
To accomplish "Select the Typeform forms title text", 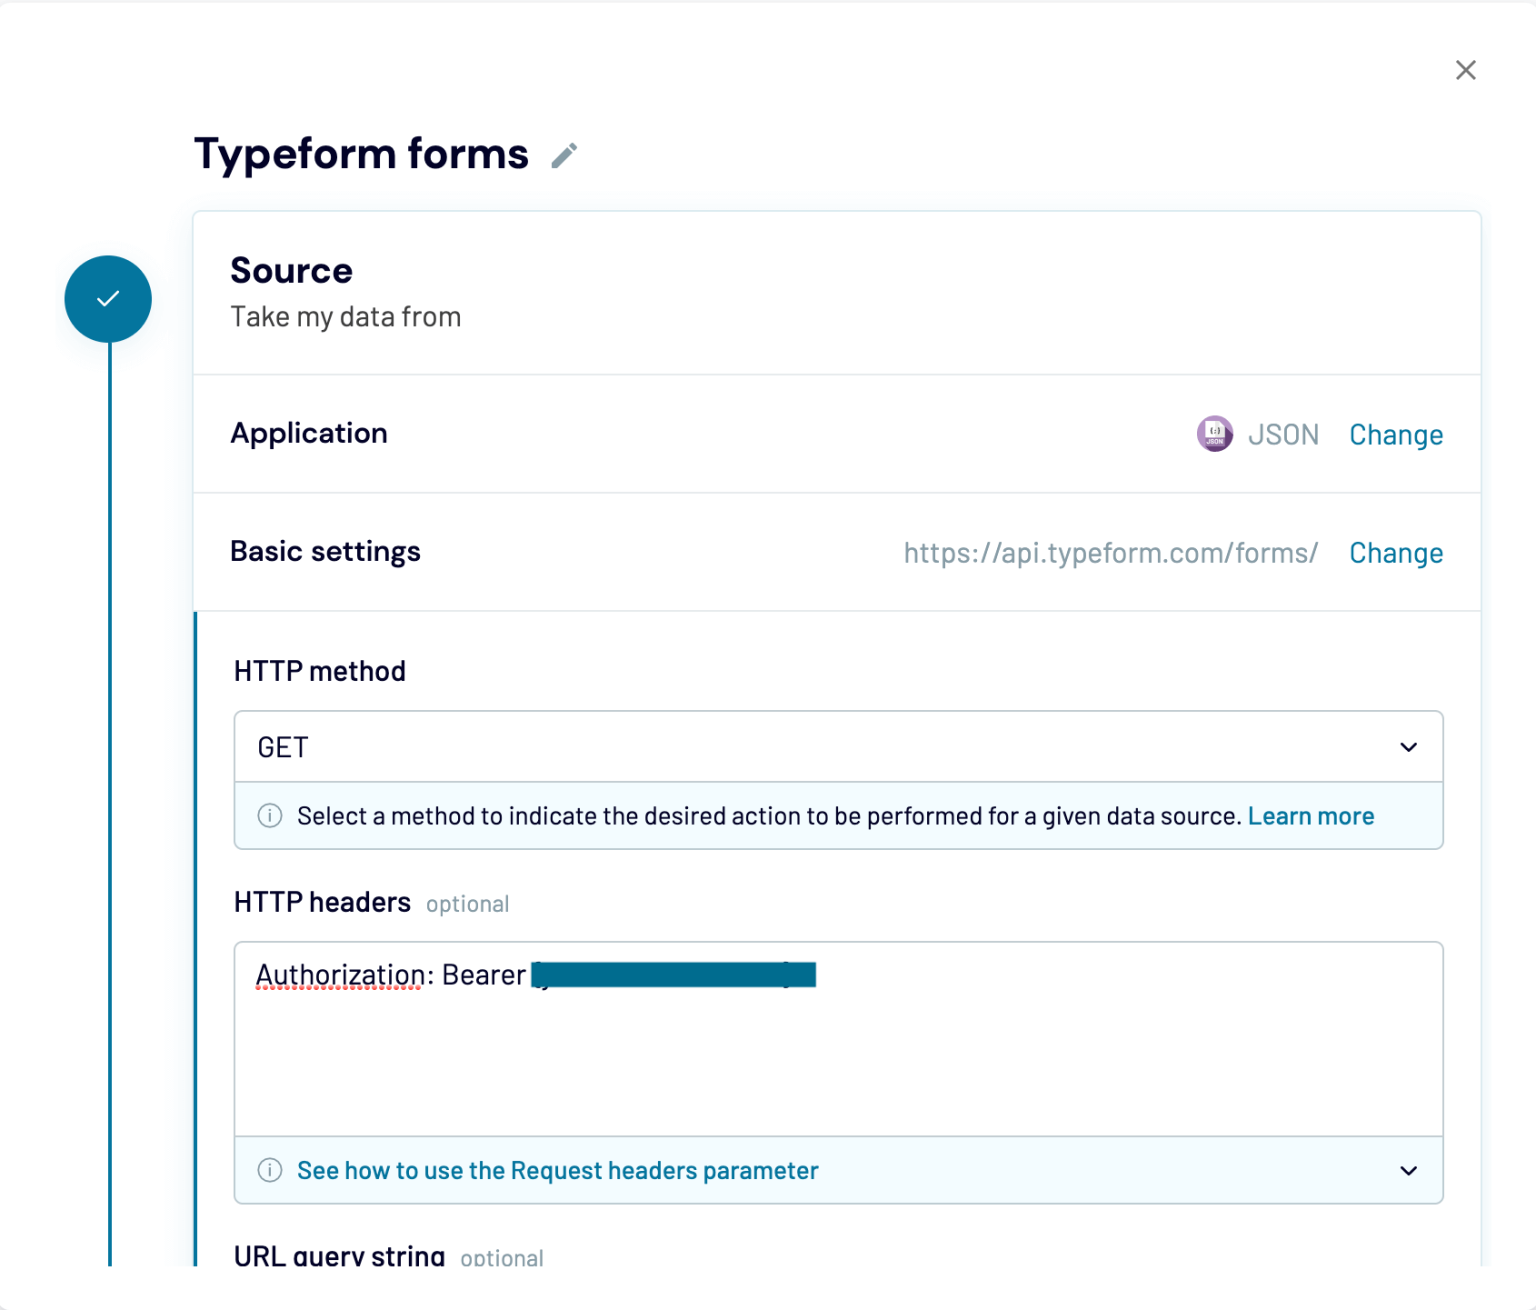I will 362,153.
